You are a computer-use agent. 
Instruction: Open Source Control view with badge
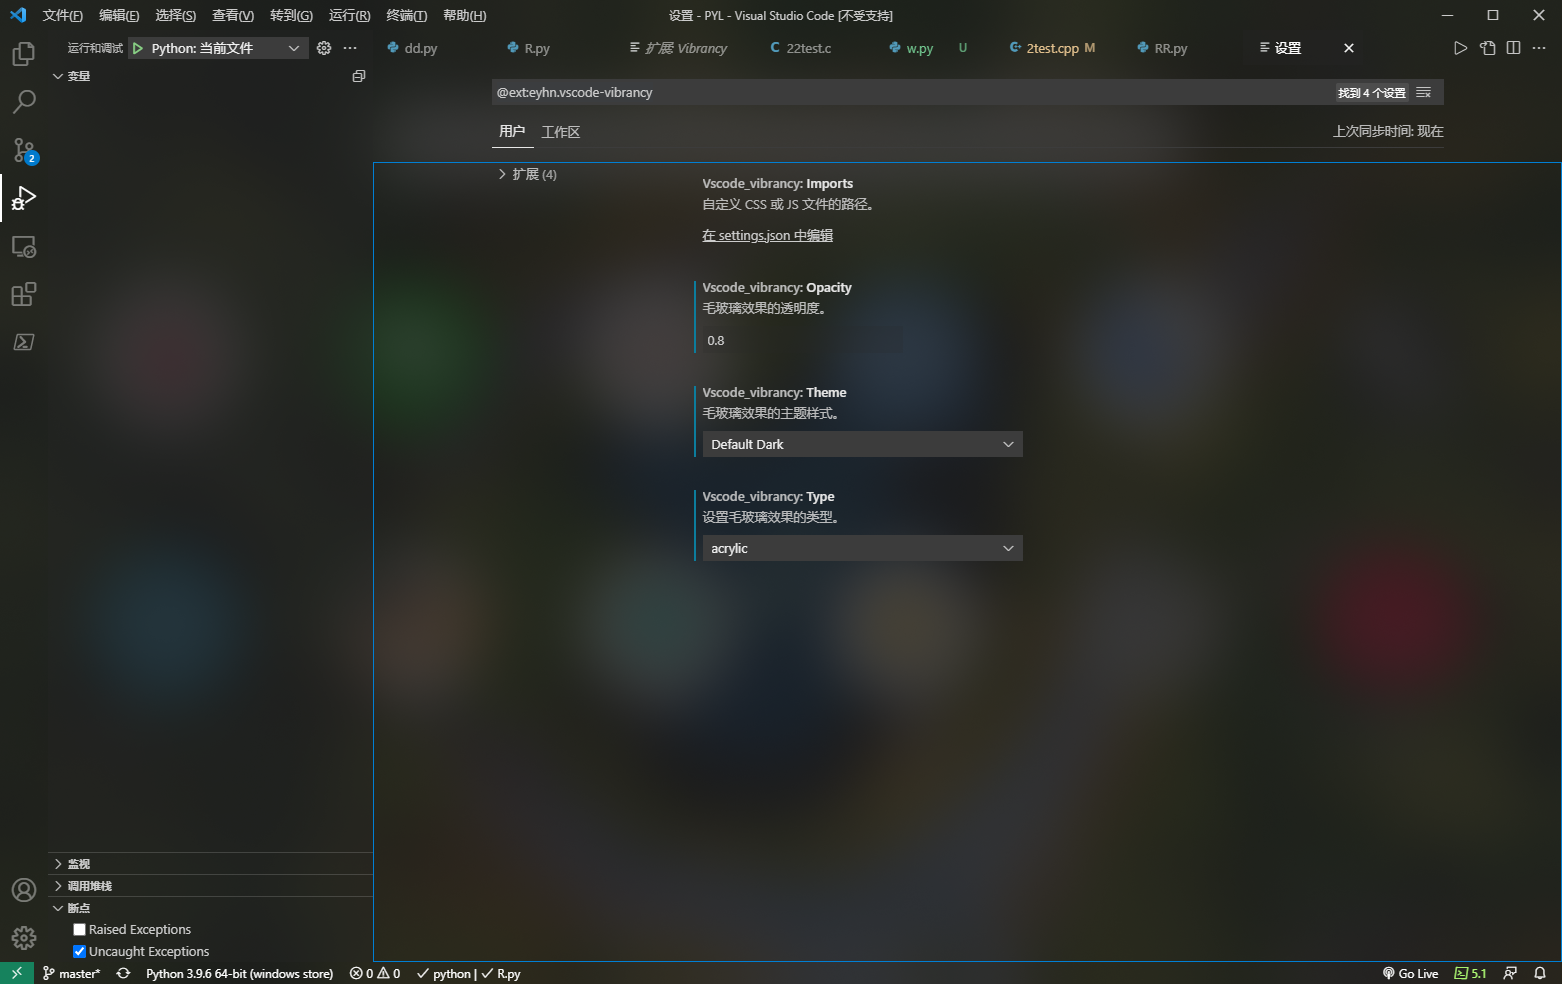(x=24, y=150)
